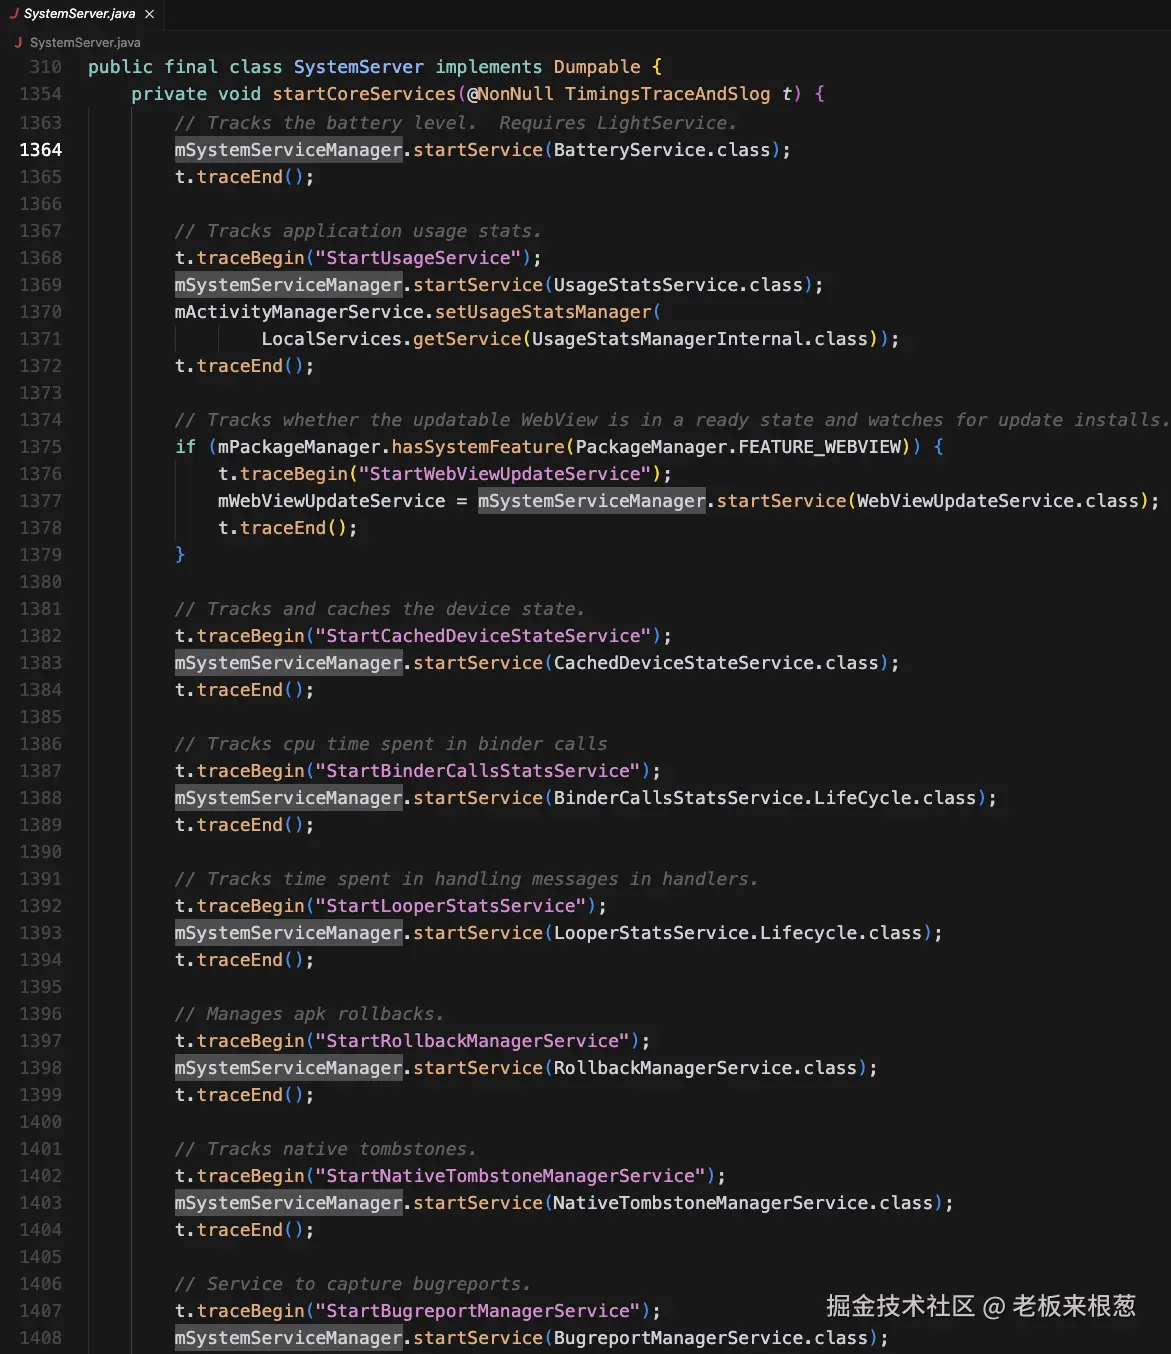Screen dimensions: 1171x1354
Task: Click t.traceEnd() on line 1378
Action: [287, 528]
